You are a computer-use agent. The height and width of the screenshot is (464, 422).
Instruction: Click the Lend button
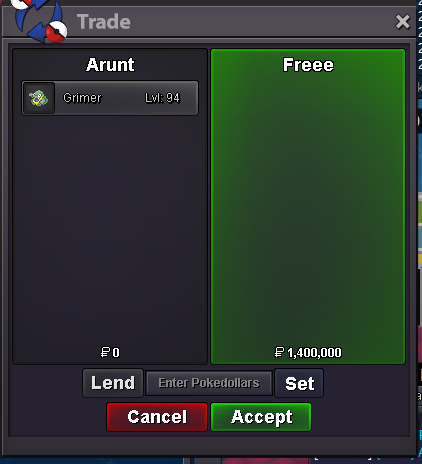113,383
